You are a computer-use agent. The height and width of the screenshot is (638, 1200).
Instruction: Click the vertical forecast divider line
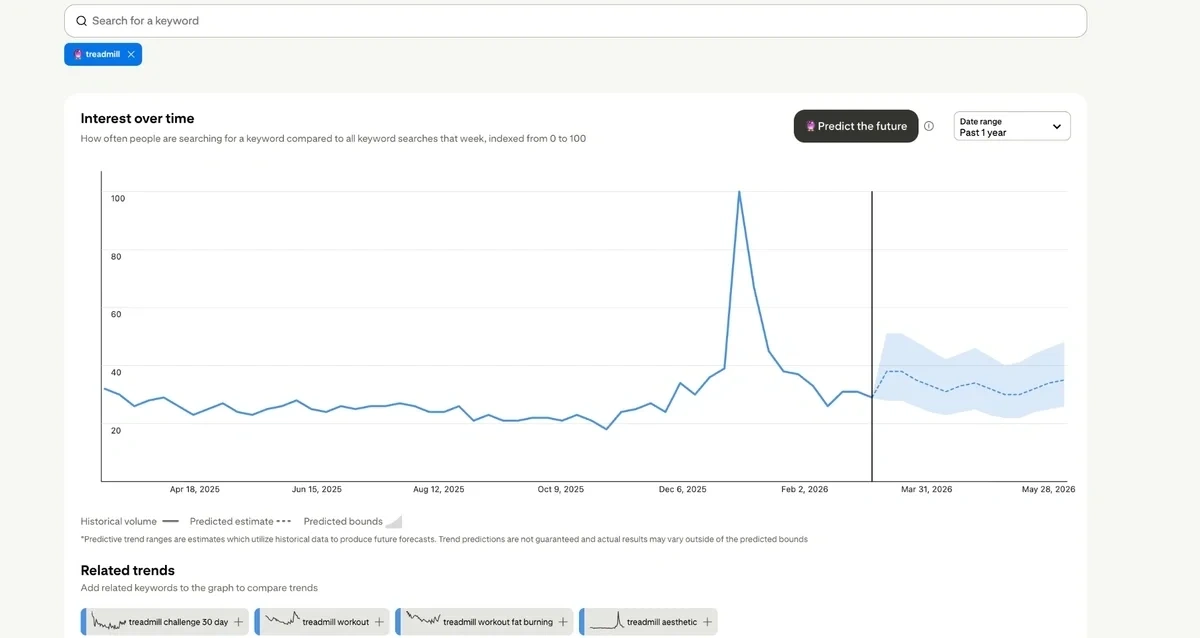point(872,300)
